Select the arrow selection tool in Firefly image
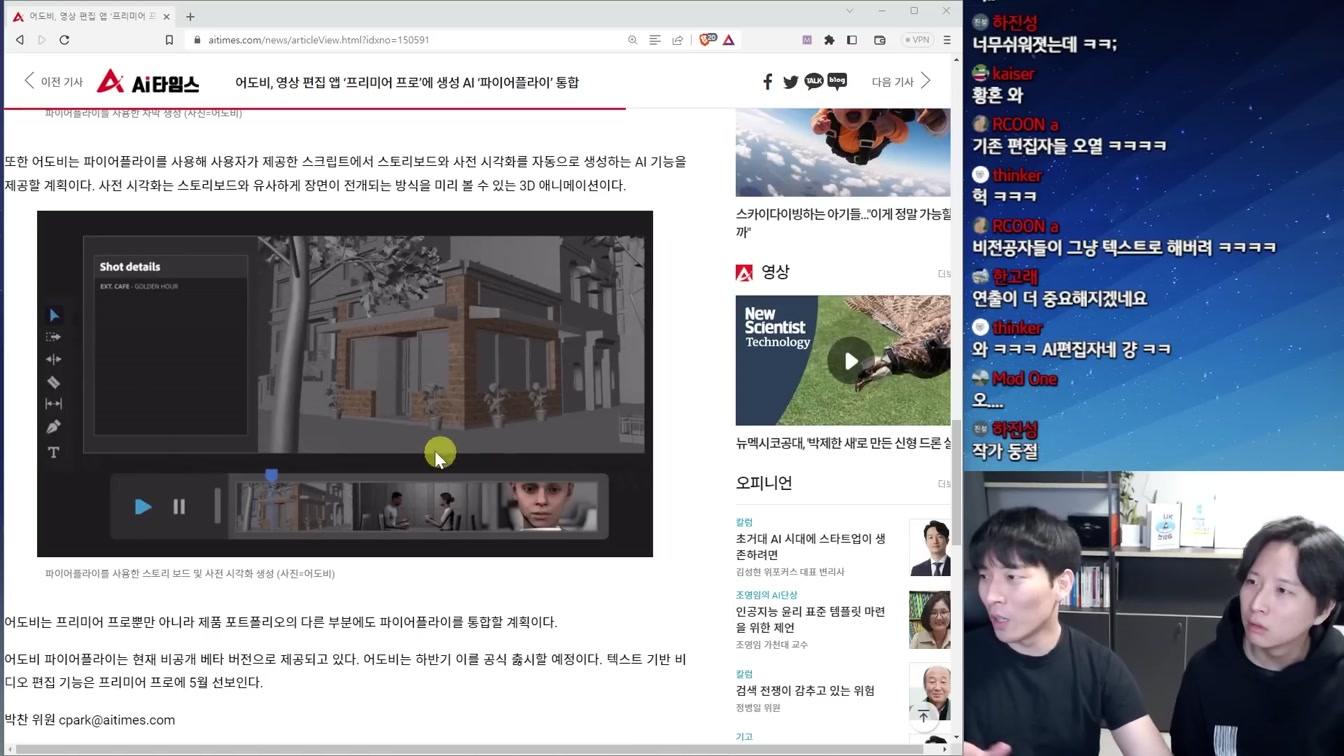This screenshot has width=1344, height=756. click(54, 315)
